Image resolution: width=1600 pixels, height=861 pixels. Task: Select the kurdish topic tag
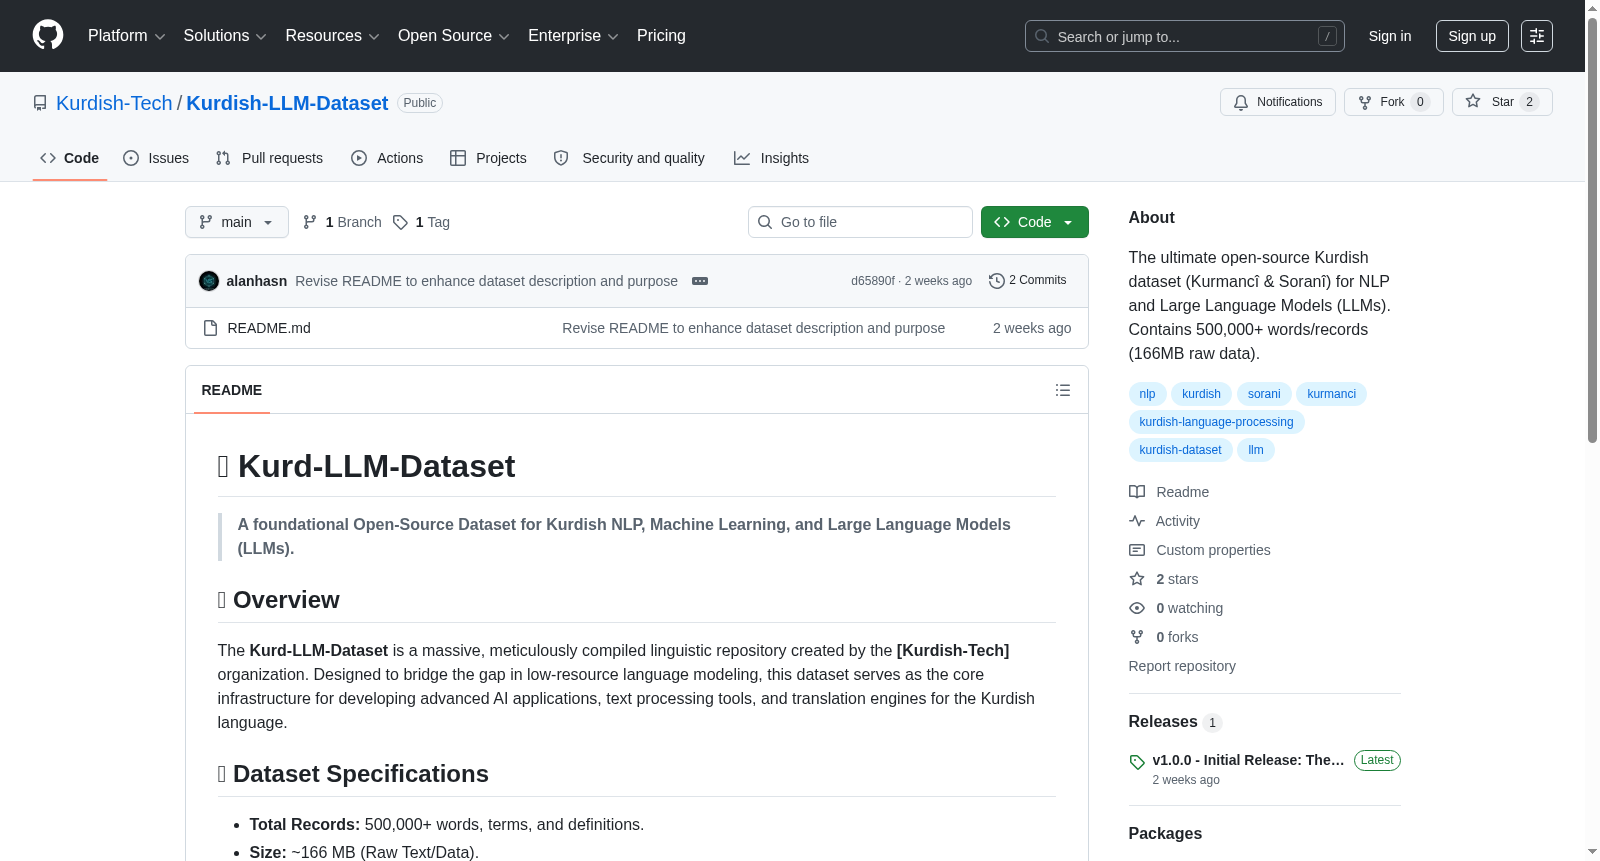1201,394
